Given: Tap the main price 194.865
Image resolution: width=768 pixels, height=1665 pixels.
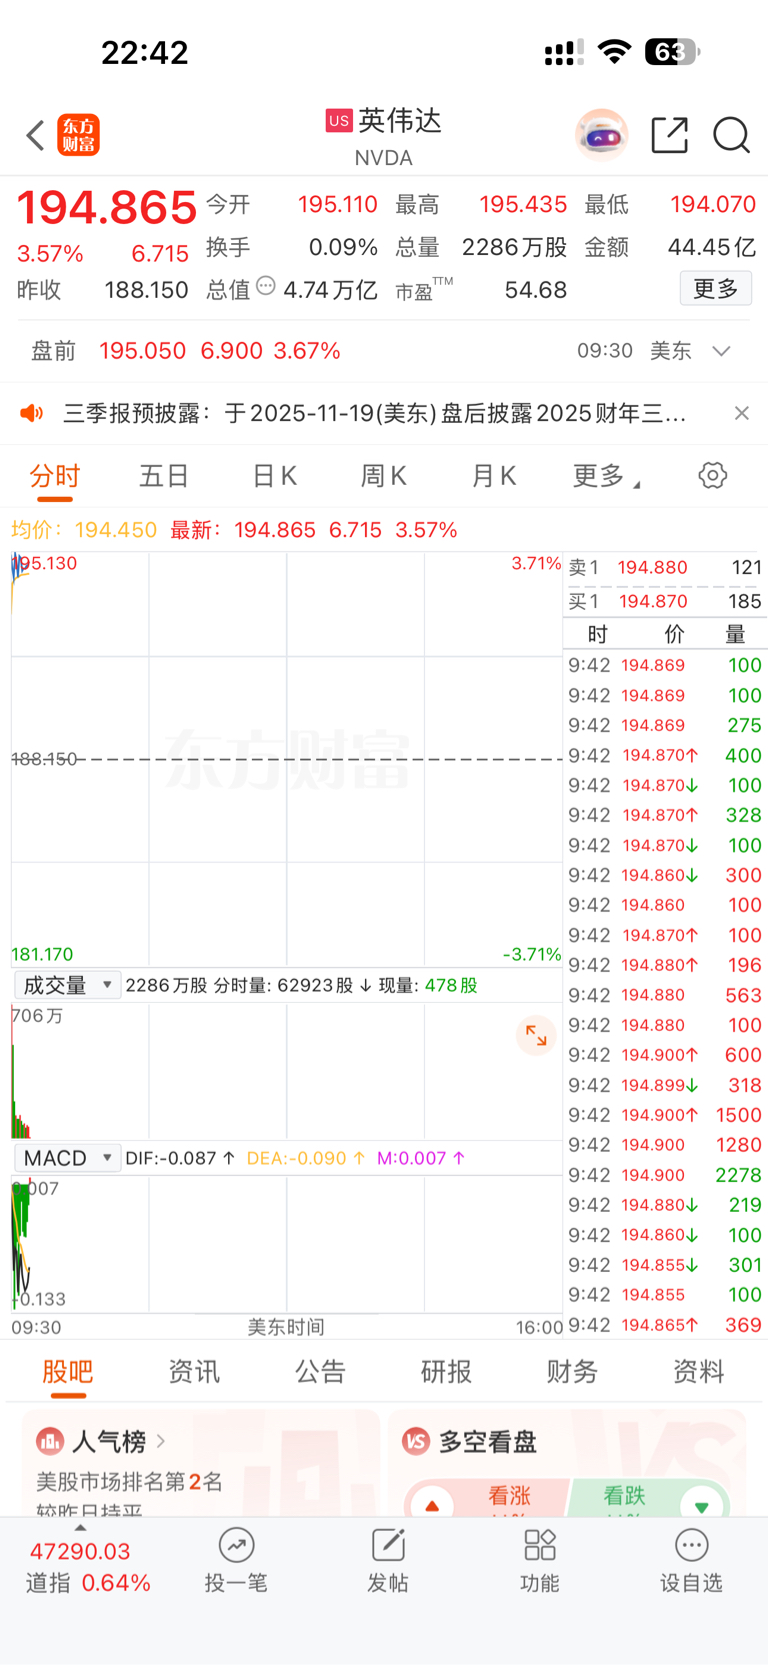Looking at the screenshot, I should click(x=107, y=207).
